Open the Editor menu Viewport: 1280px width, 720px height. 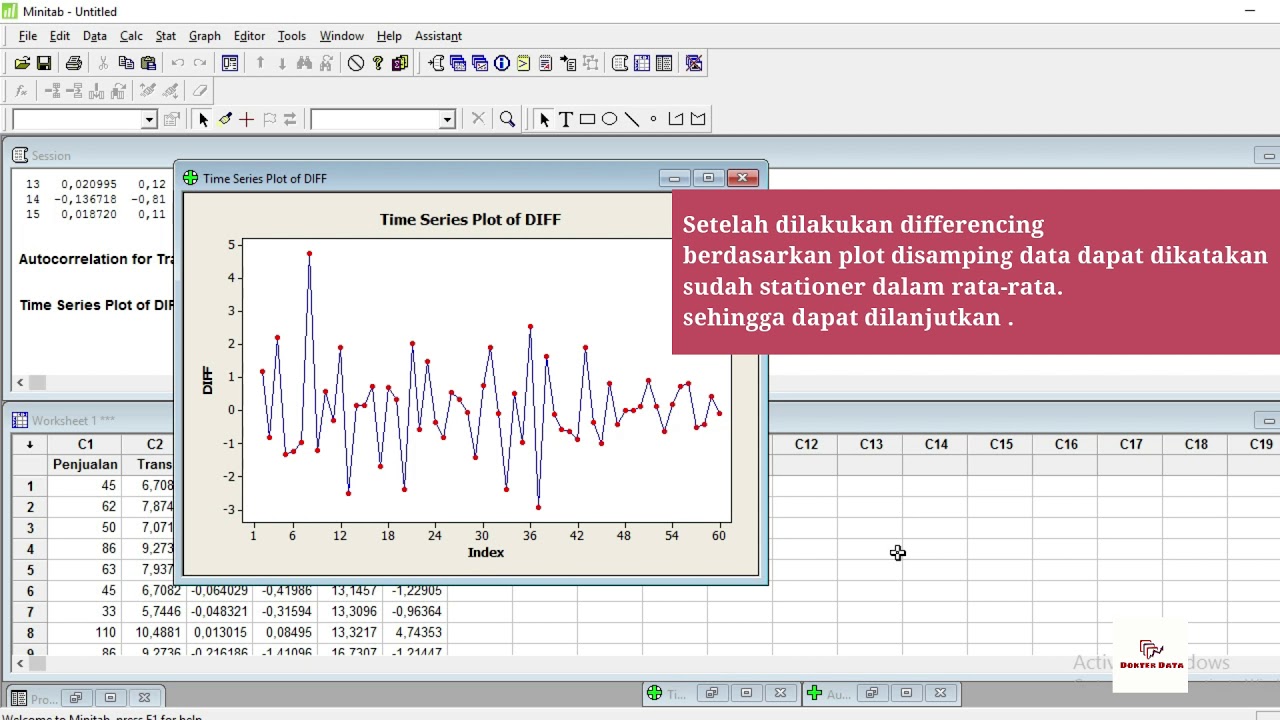249,36
